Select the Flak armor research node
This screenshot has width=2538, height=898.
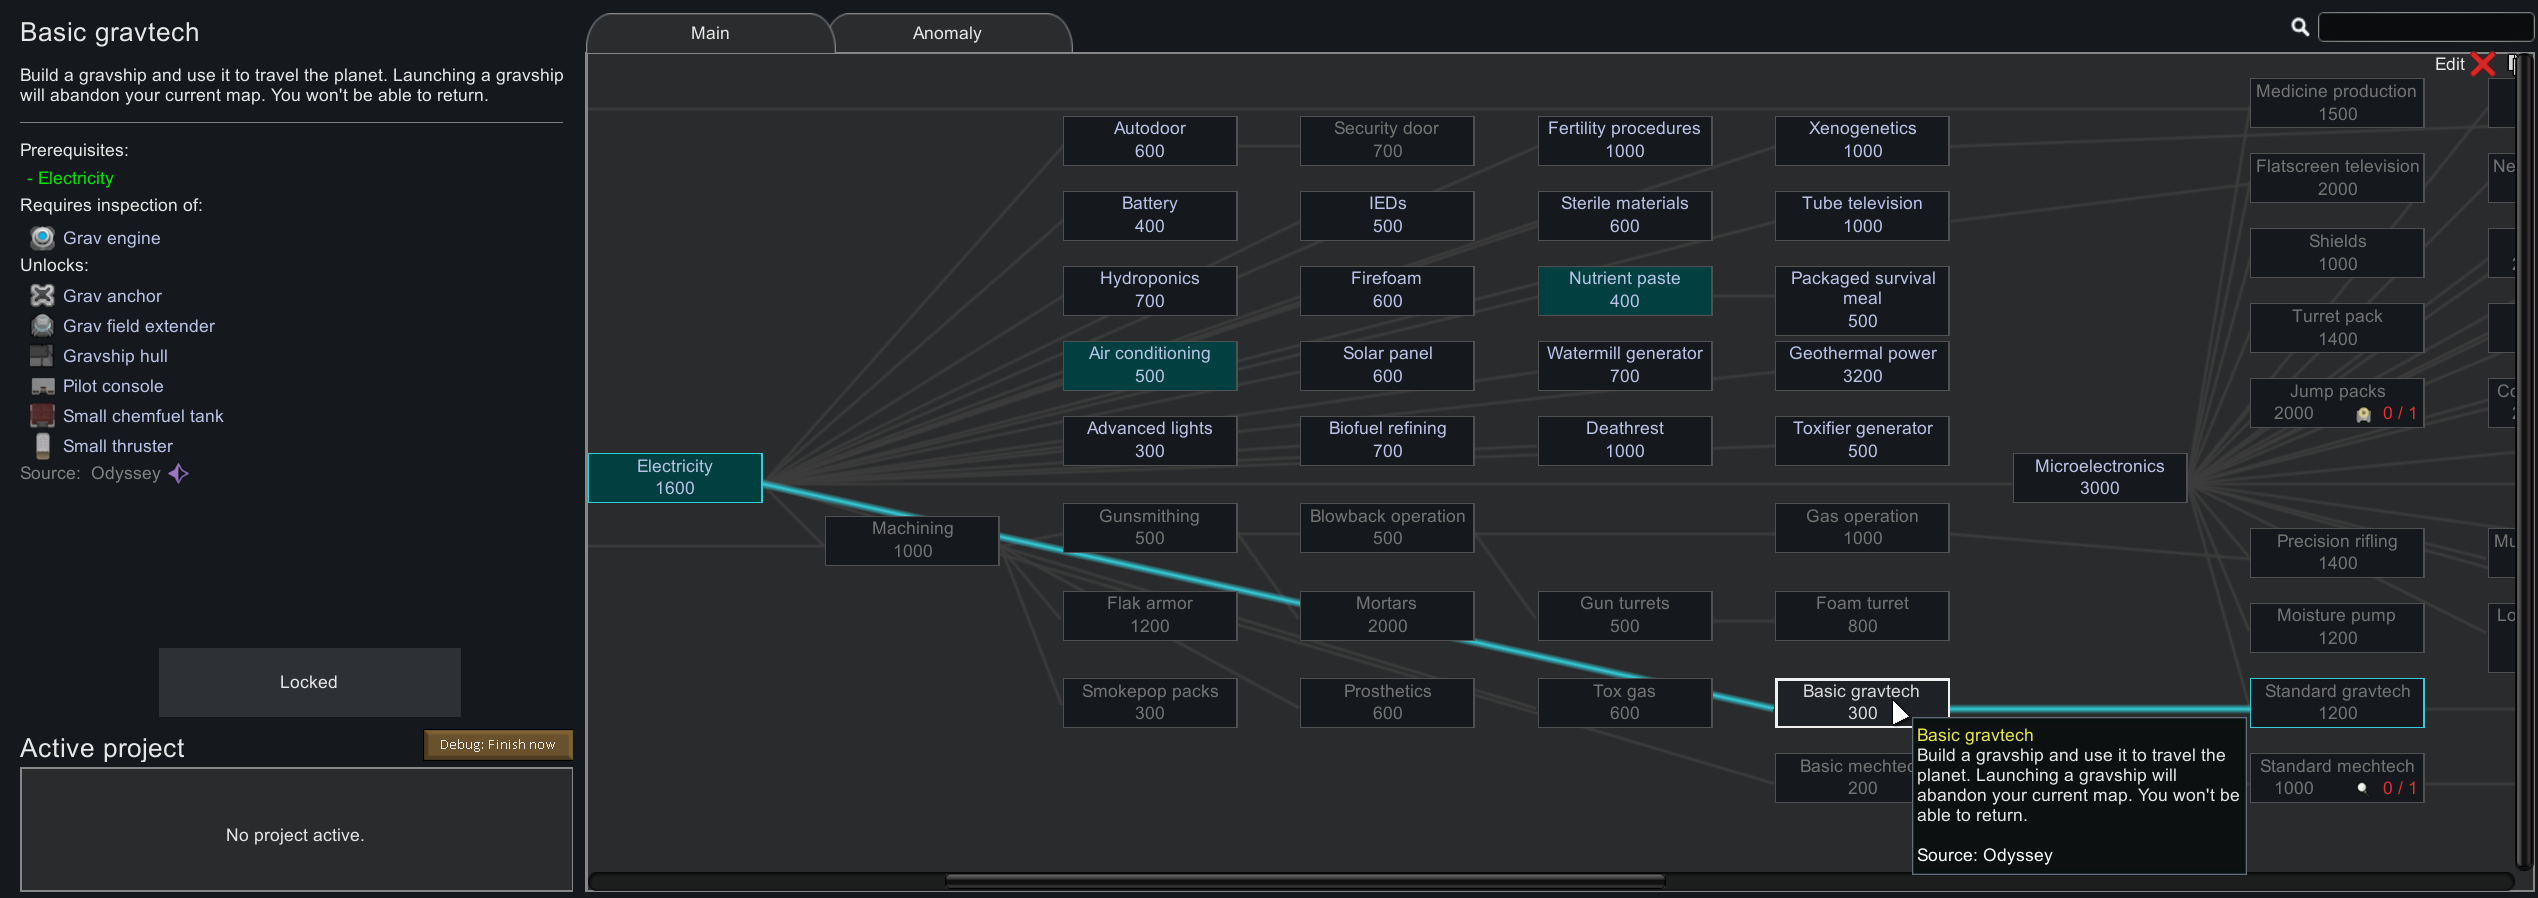click(x=1150, y=615)
